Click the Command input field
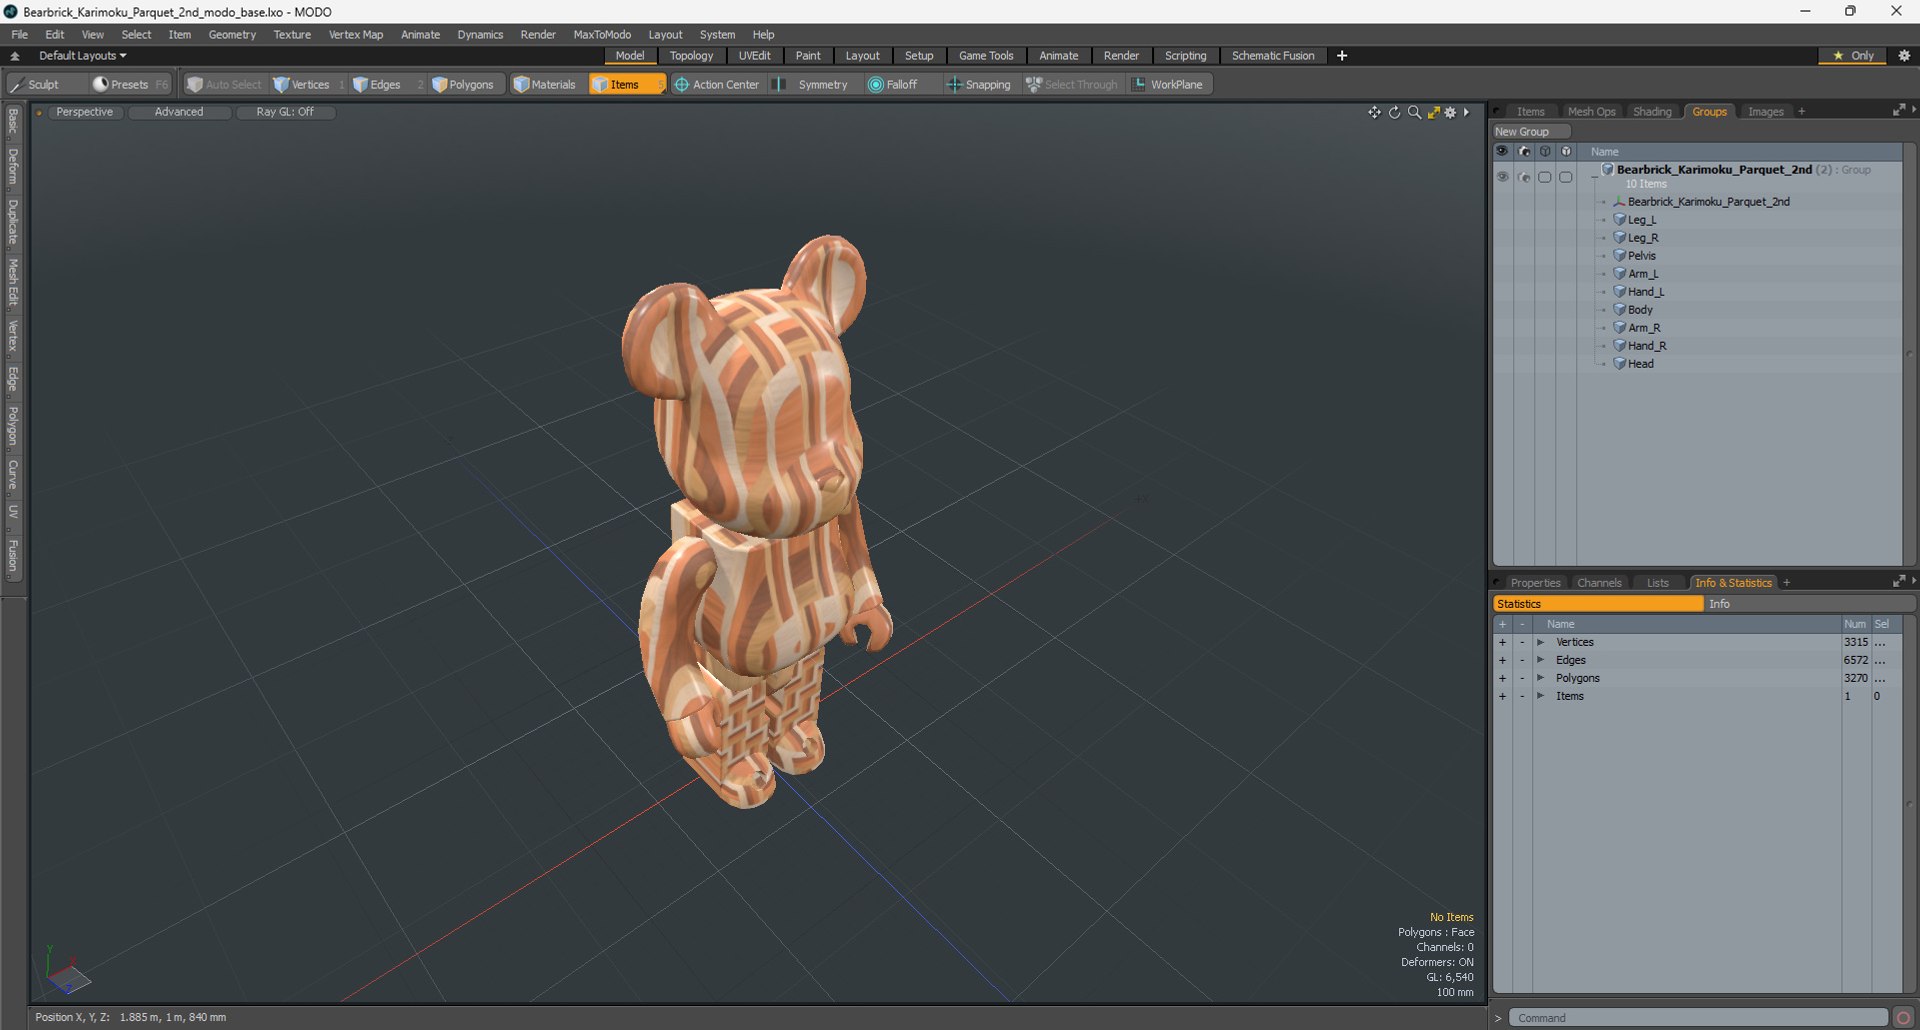The image size is (1920, 1030). [x=1697, y=1018]
